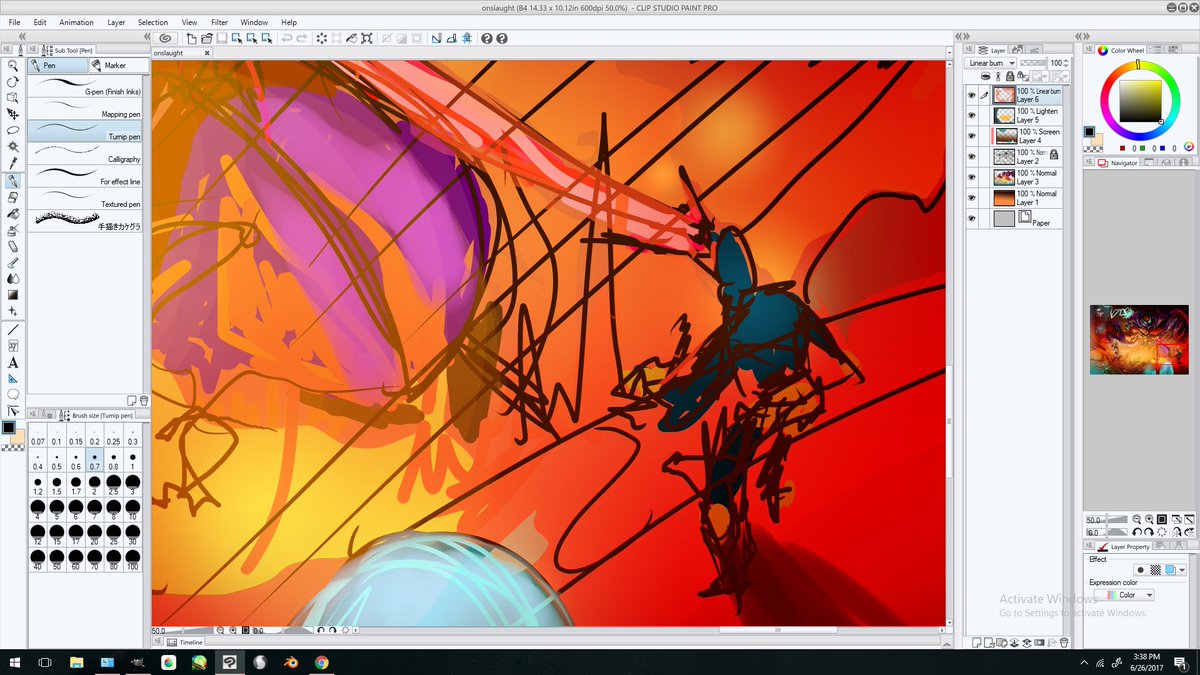Click the New file icon
The width and height of the screenshot is (1200, 675).
point(192,38)
